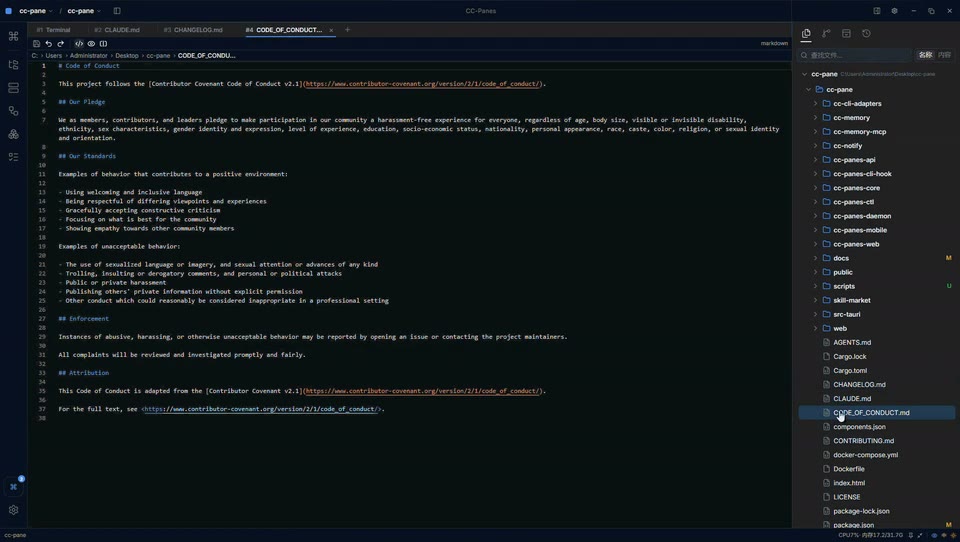Toggle sidebar layout icon next to cc-pane breadcrumb
This screenshot has height=542, width=960.
point(117,10)
